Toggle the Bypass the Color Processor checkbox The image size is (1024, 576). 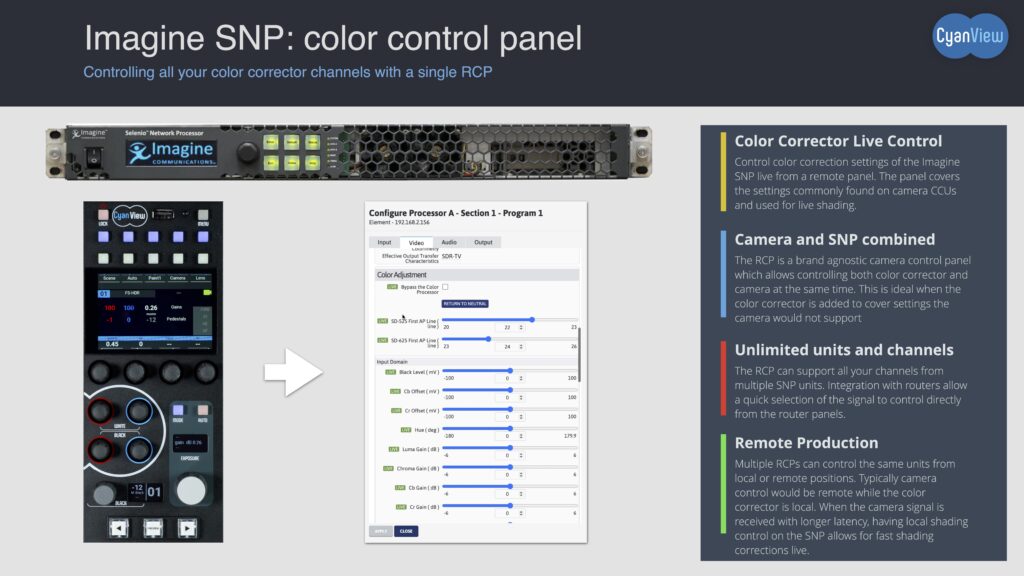point(445,287)
